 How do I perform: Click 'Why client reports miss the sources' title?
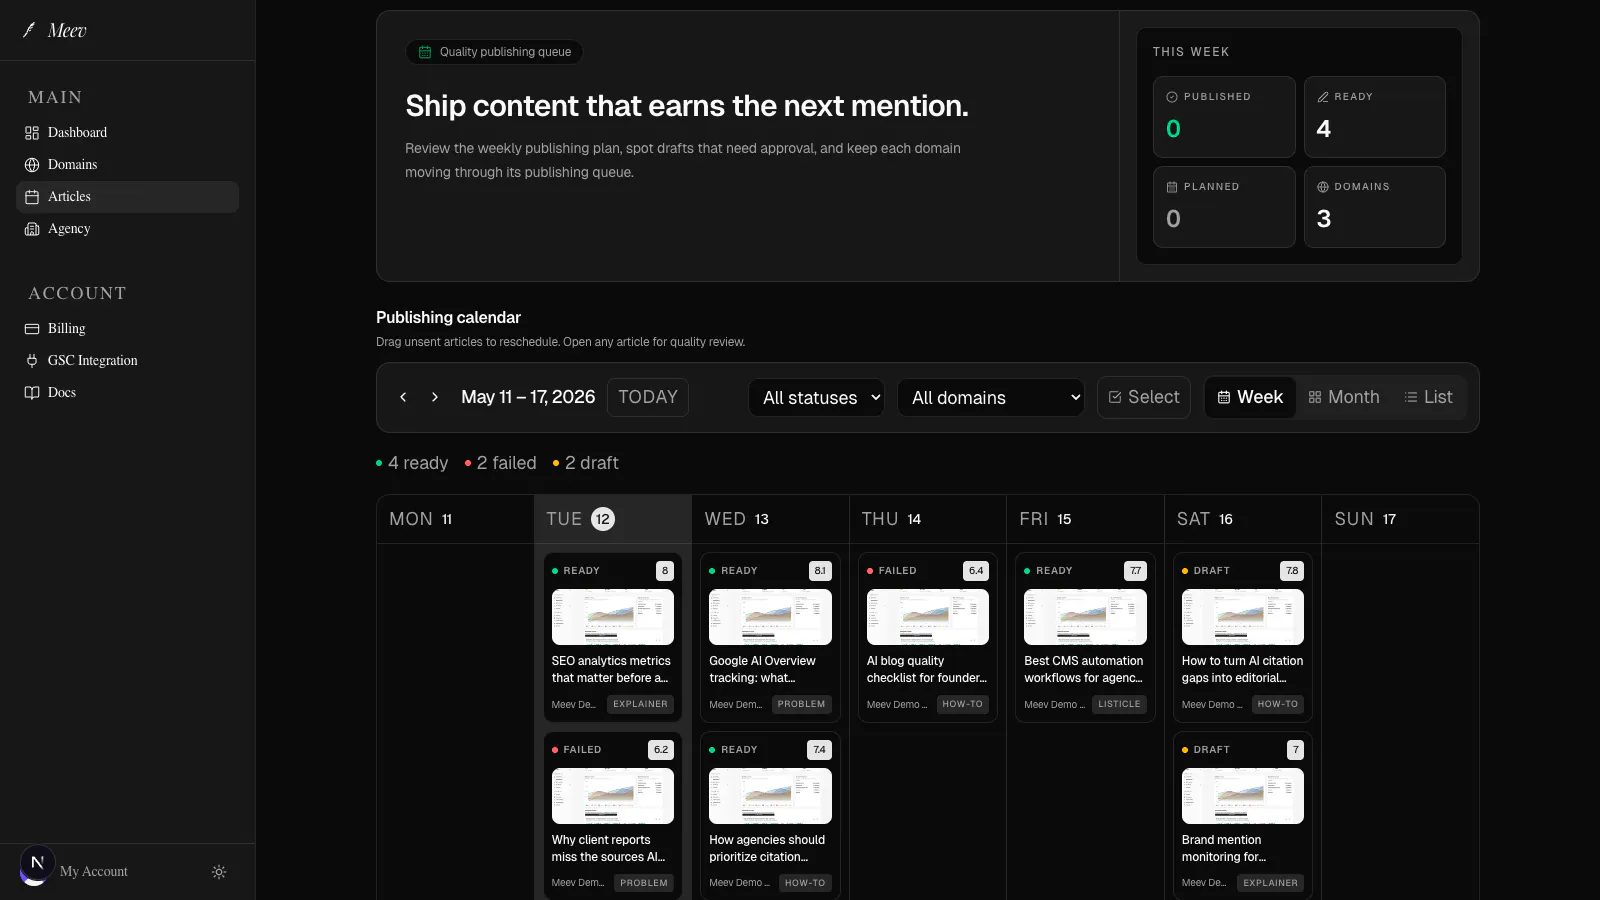click(x=608, y=849)
